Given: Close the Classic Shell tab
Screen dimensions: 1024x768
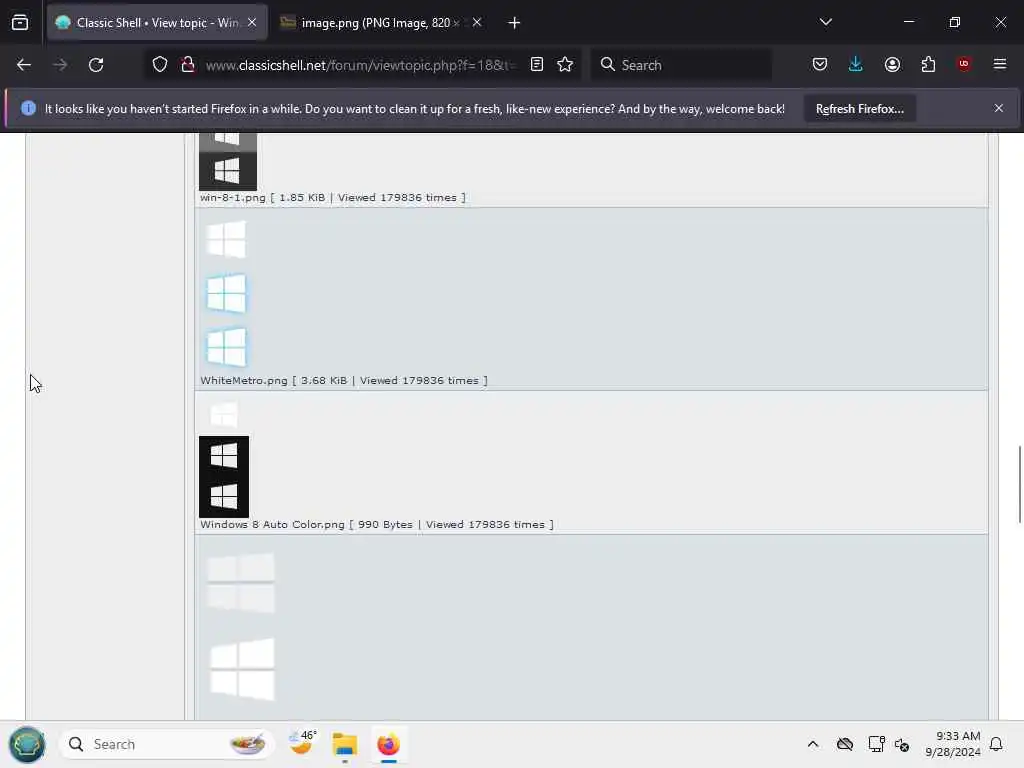Looking at the screenshot, I should [252, 23].
